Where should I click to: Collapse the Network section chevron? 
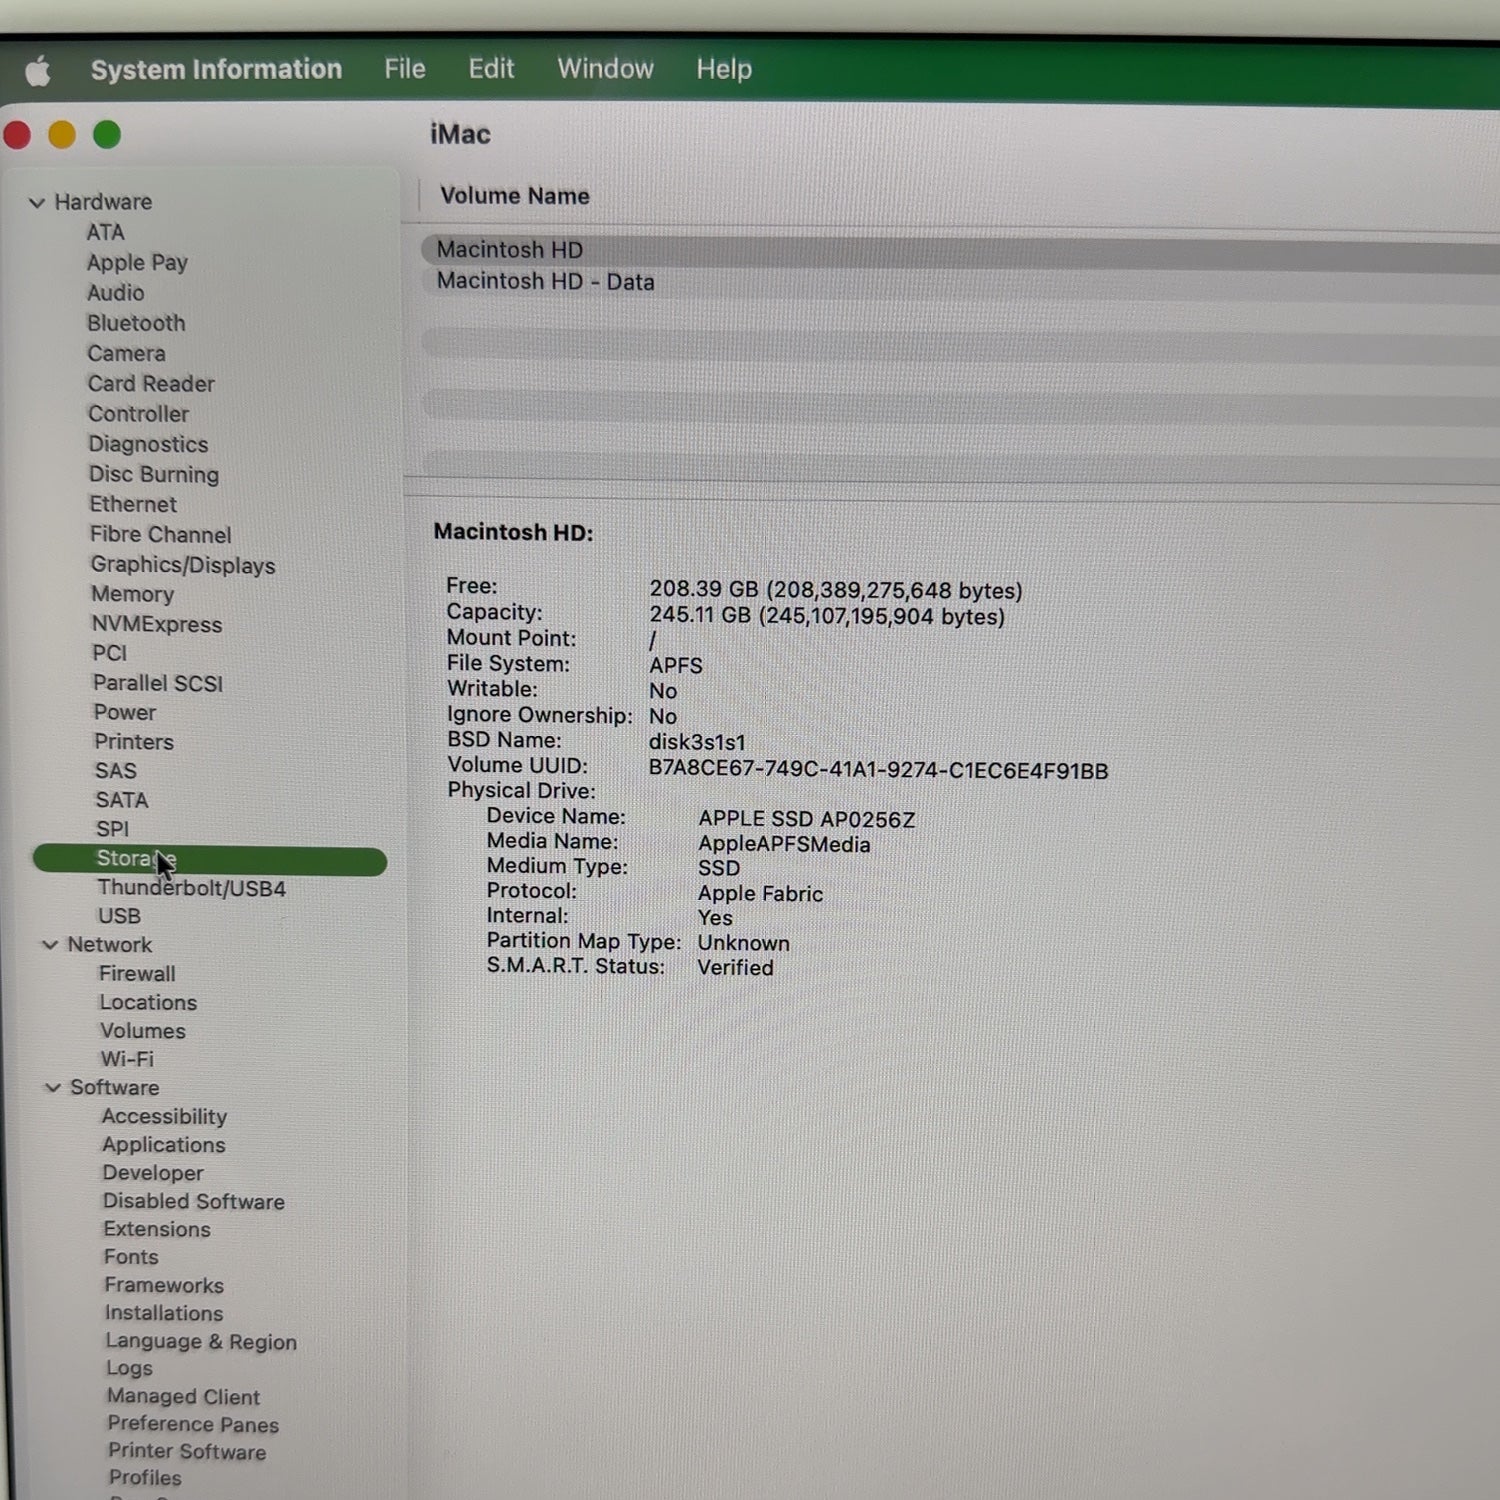coord(50,945)
